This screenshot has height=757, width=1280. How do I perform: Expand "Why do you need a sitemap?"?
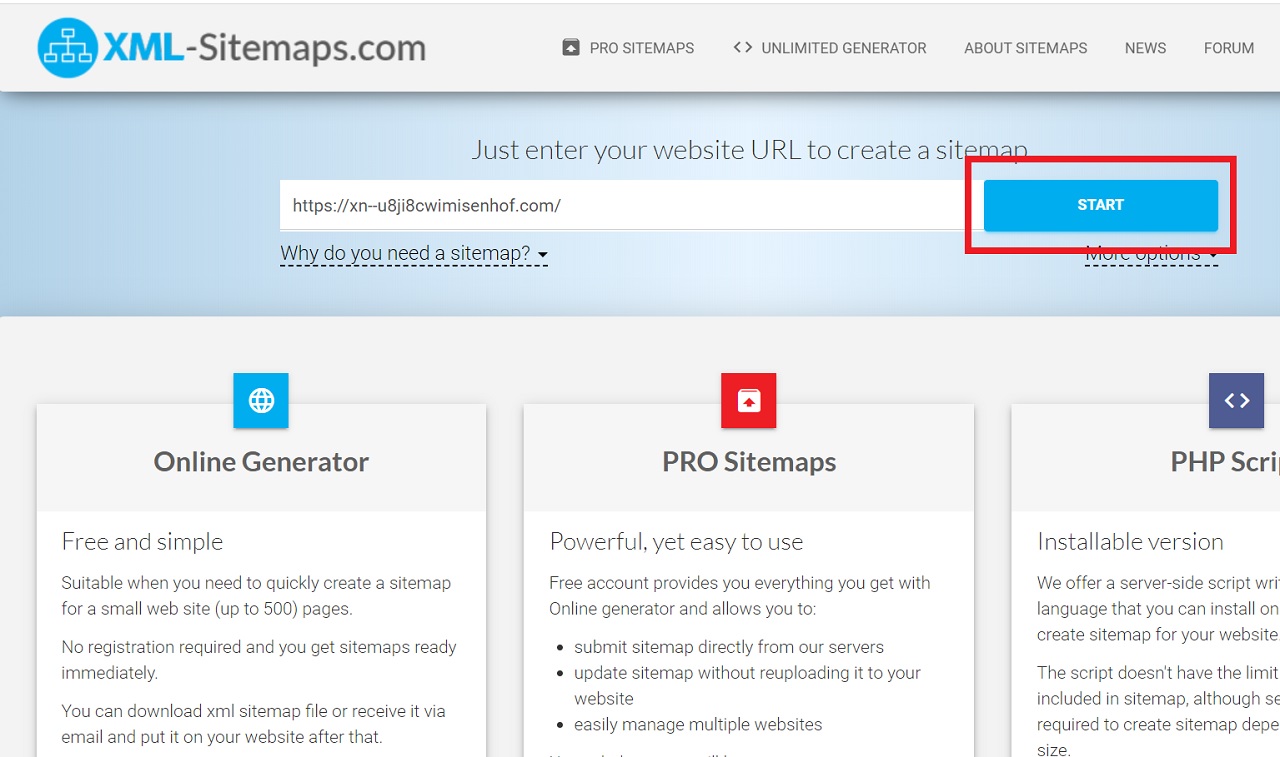click(x=413, y=254)
